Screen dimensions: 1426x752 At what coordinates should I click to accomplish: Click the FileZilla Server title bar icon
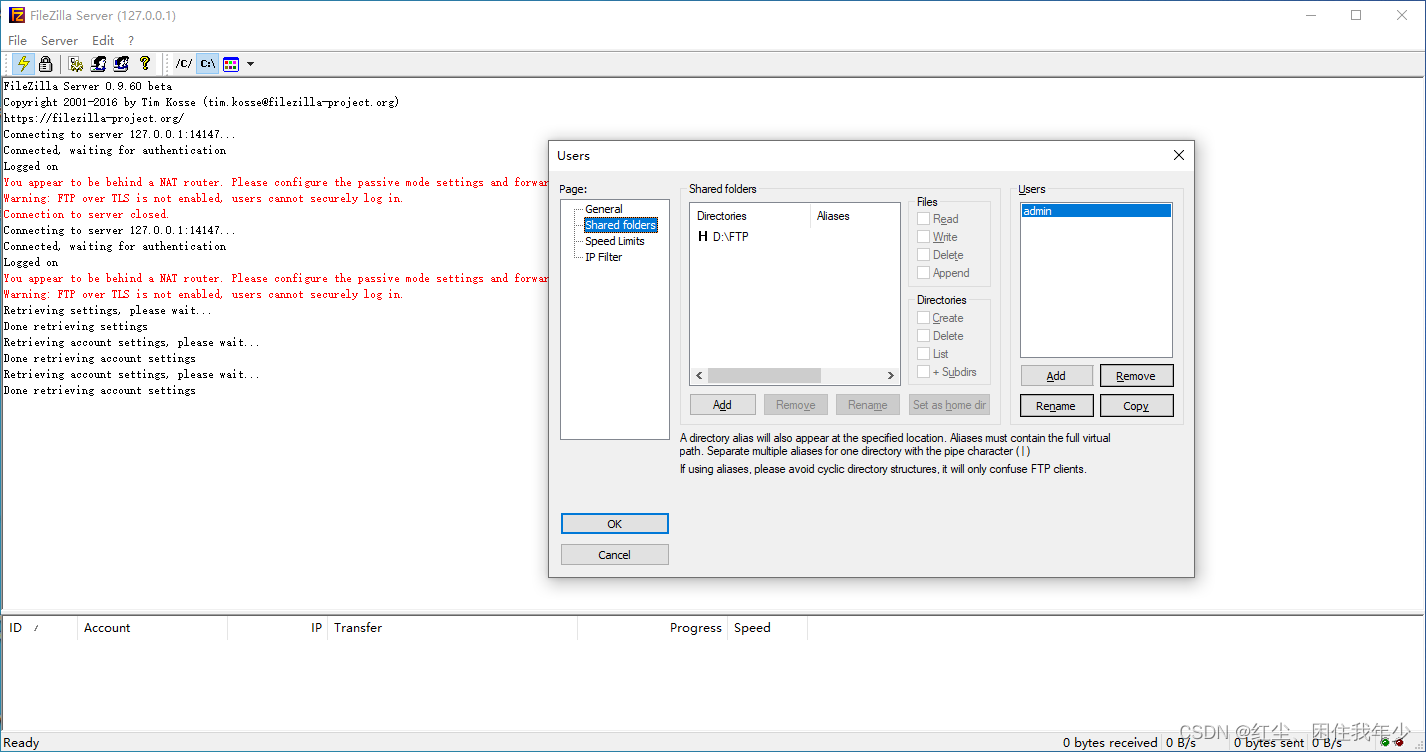[x=17, y=16]
